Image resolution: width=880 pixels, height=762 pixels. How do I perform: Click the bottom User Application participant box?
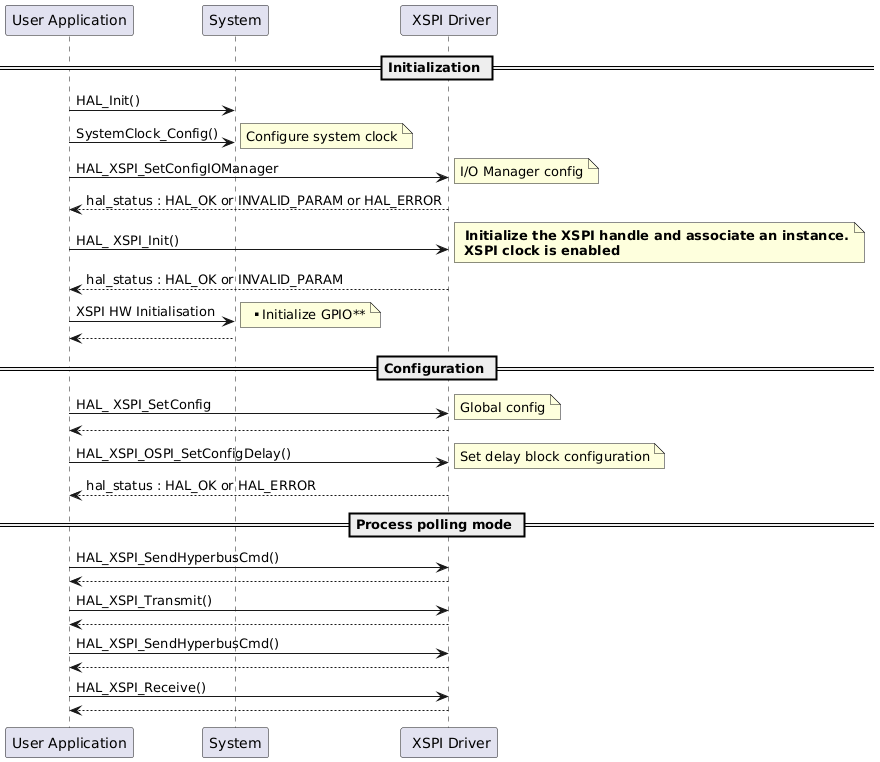click(68, 743)
